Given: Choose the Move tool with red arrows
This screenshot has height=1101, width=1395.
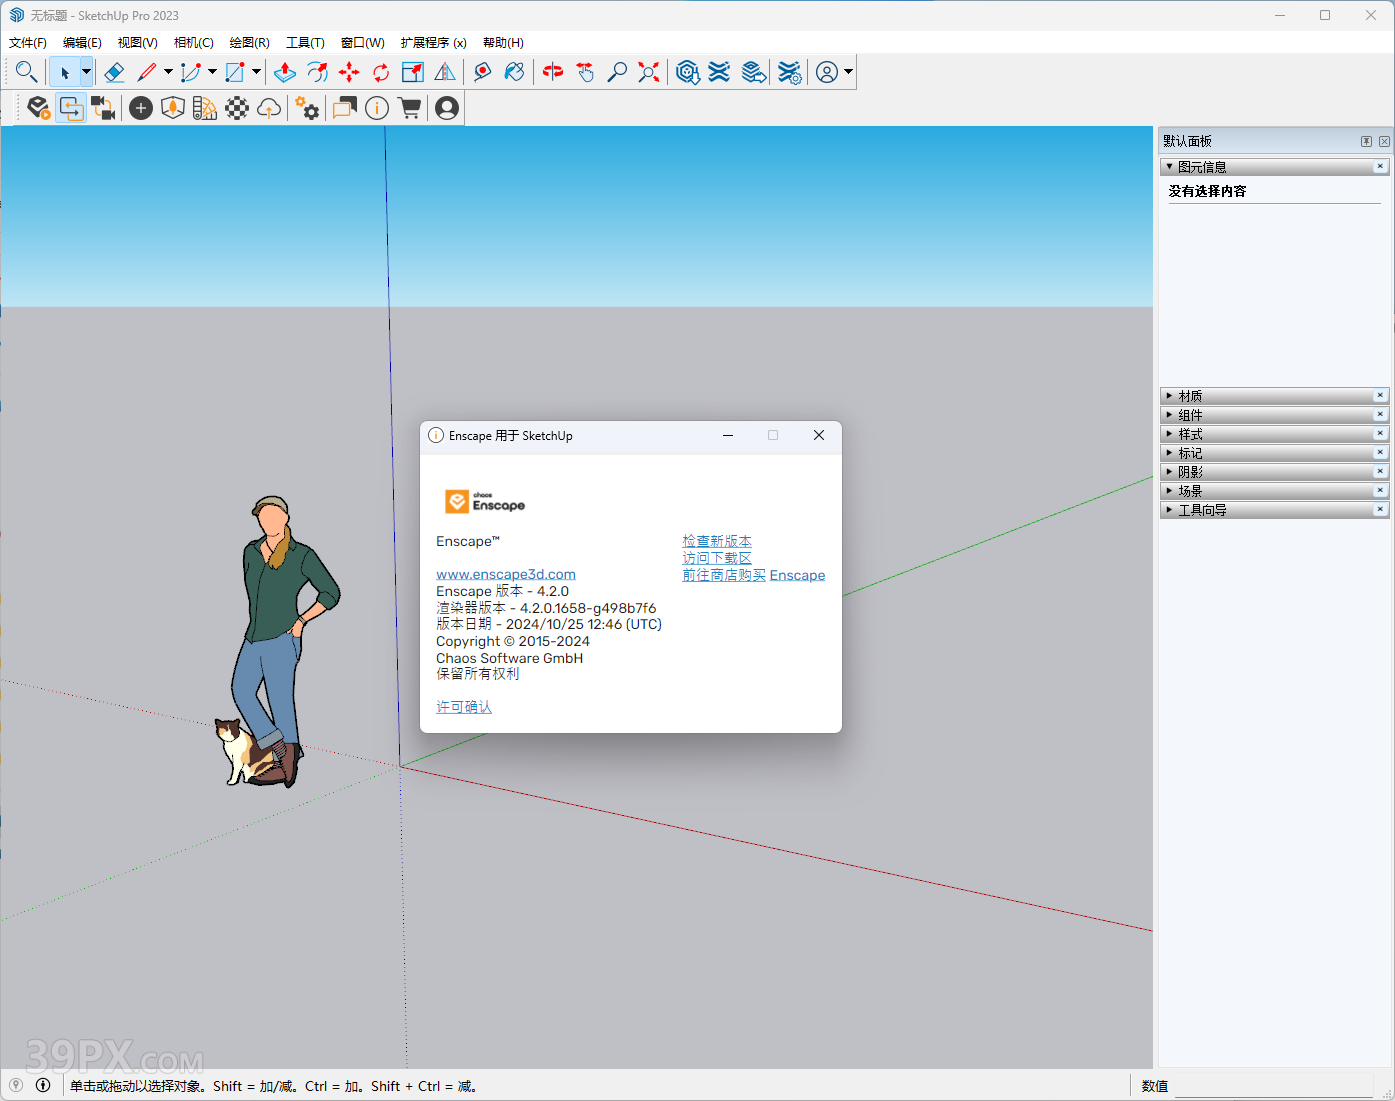Looking at the screenshot, I should pyautogui.click(x=349, y=72).
